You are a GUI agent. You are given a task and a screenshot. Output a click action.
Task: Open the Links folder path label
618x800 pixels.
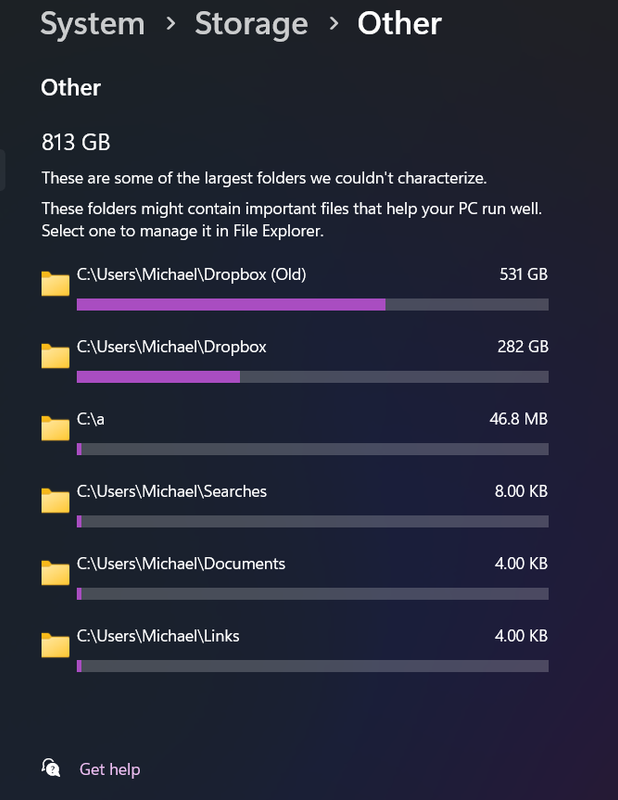coord(158,635)
